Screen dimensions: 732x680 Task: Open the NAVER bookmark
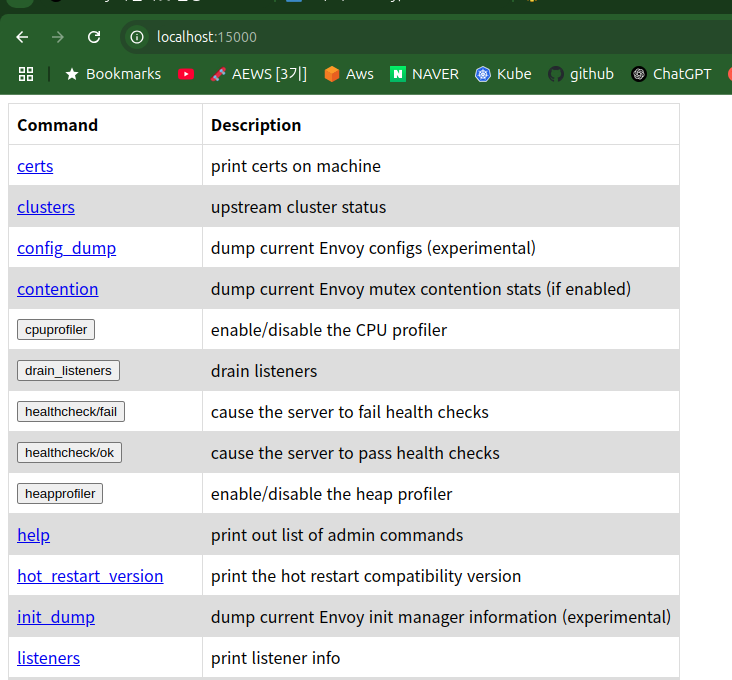tap(424, 74)
